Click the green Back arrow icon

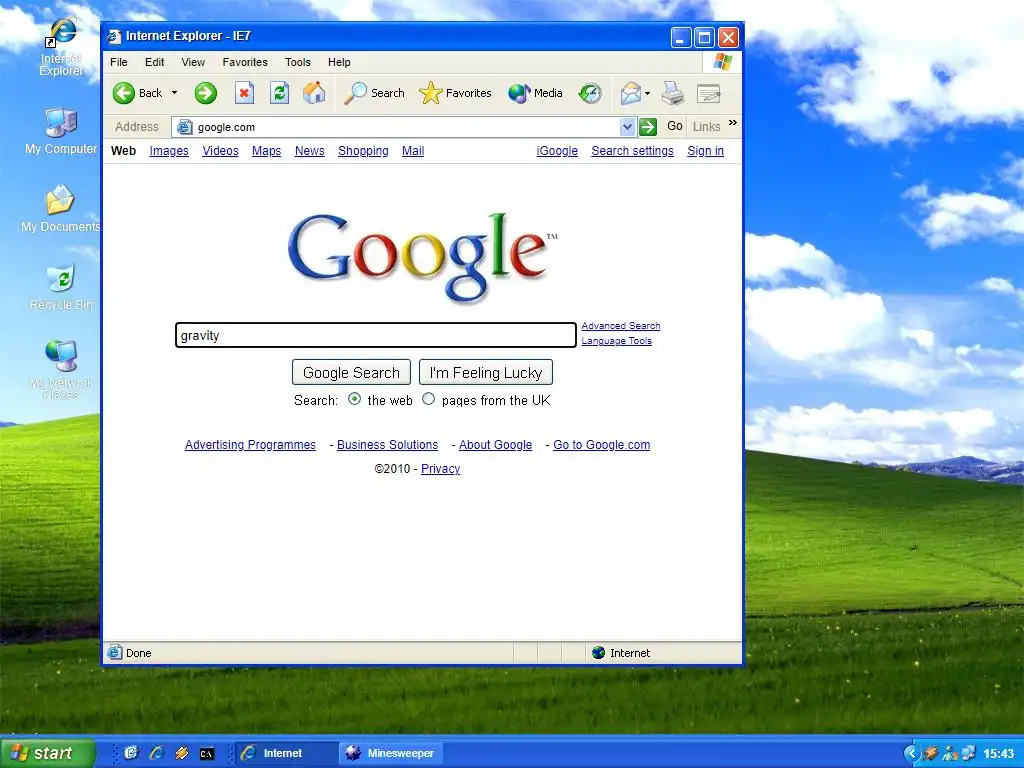123,93
